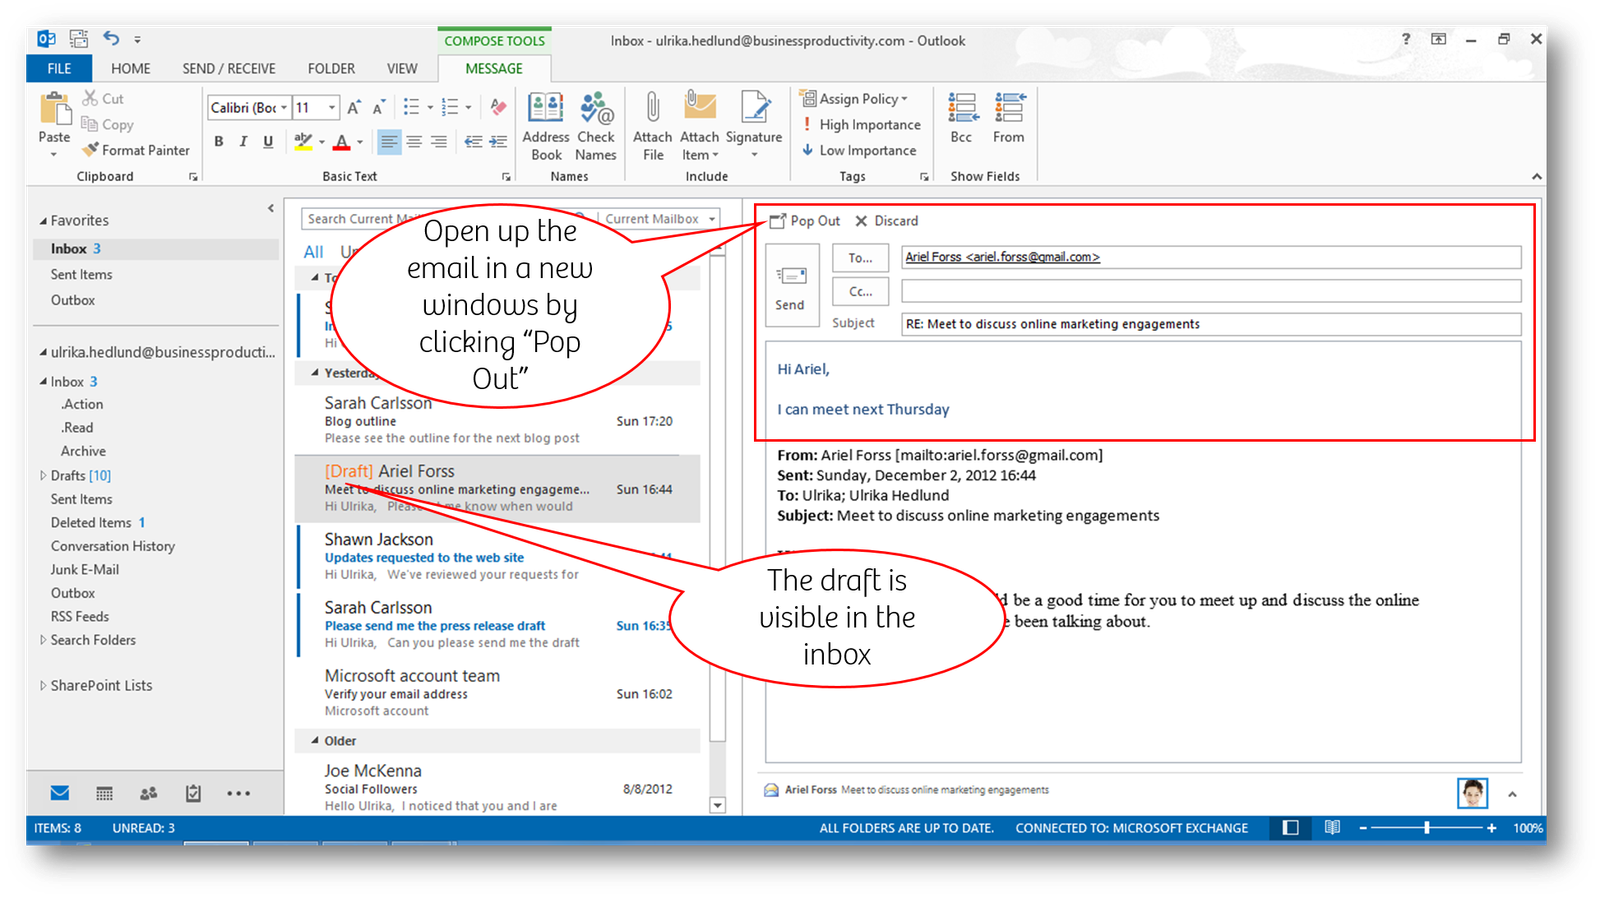Click the Cc... button
The image size is (1600, 899).
point(860,291)
